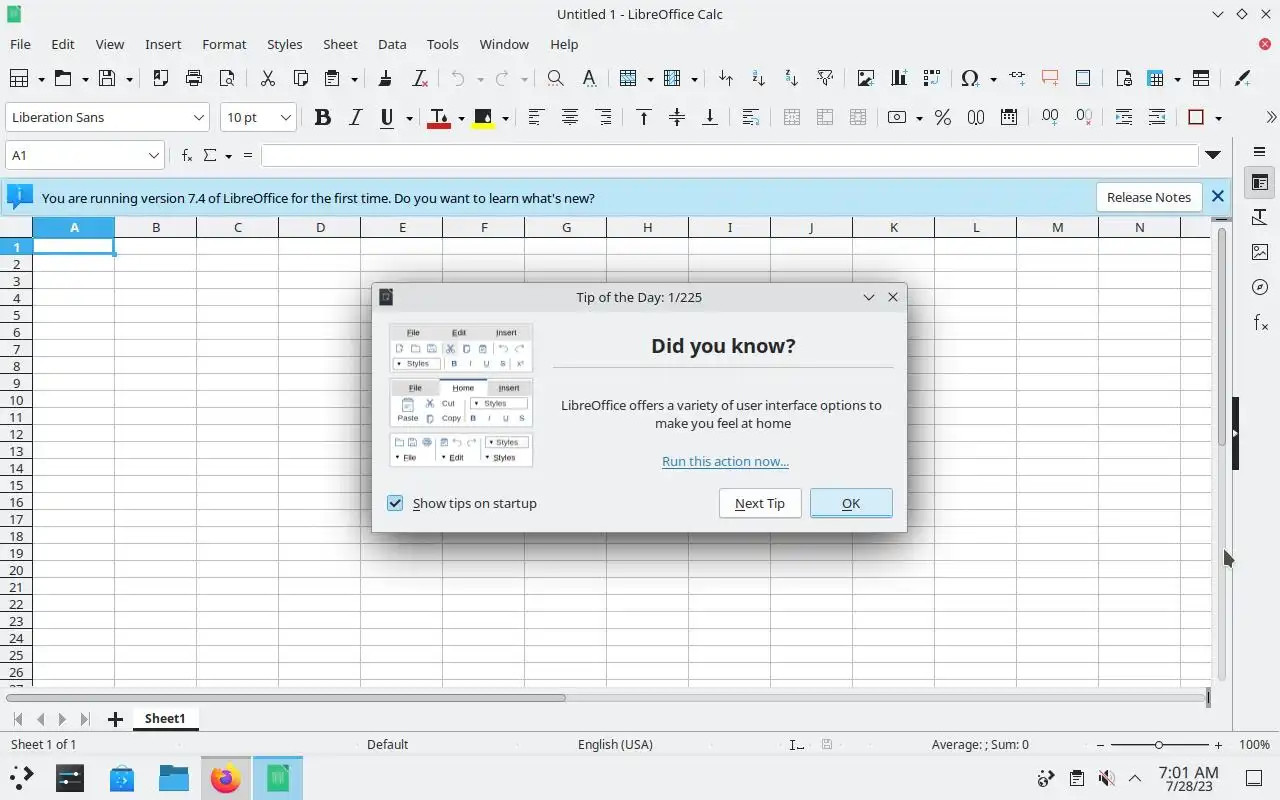The image size is (1280, 800).
Task: Click the Cut scissors icon in toolbar
Action: point(267,78)
